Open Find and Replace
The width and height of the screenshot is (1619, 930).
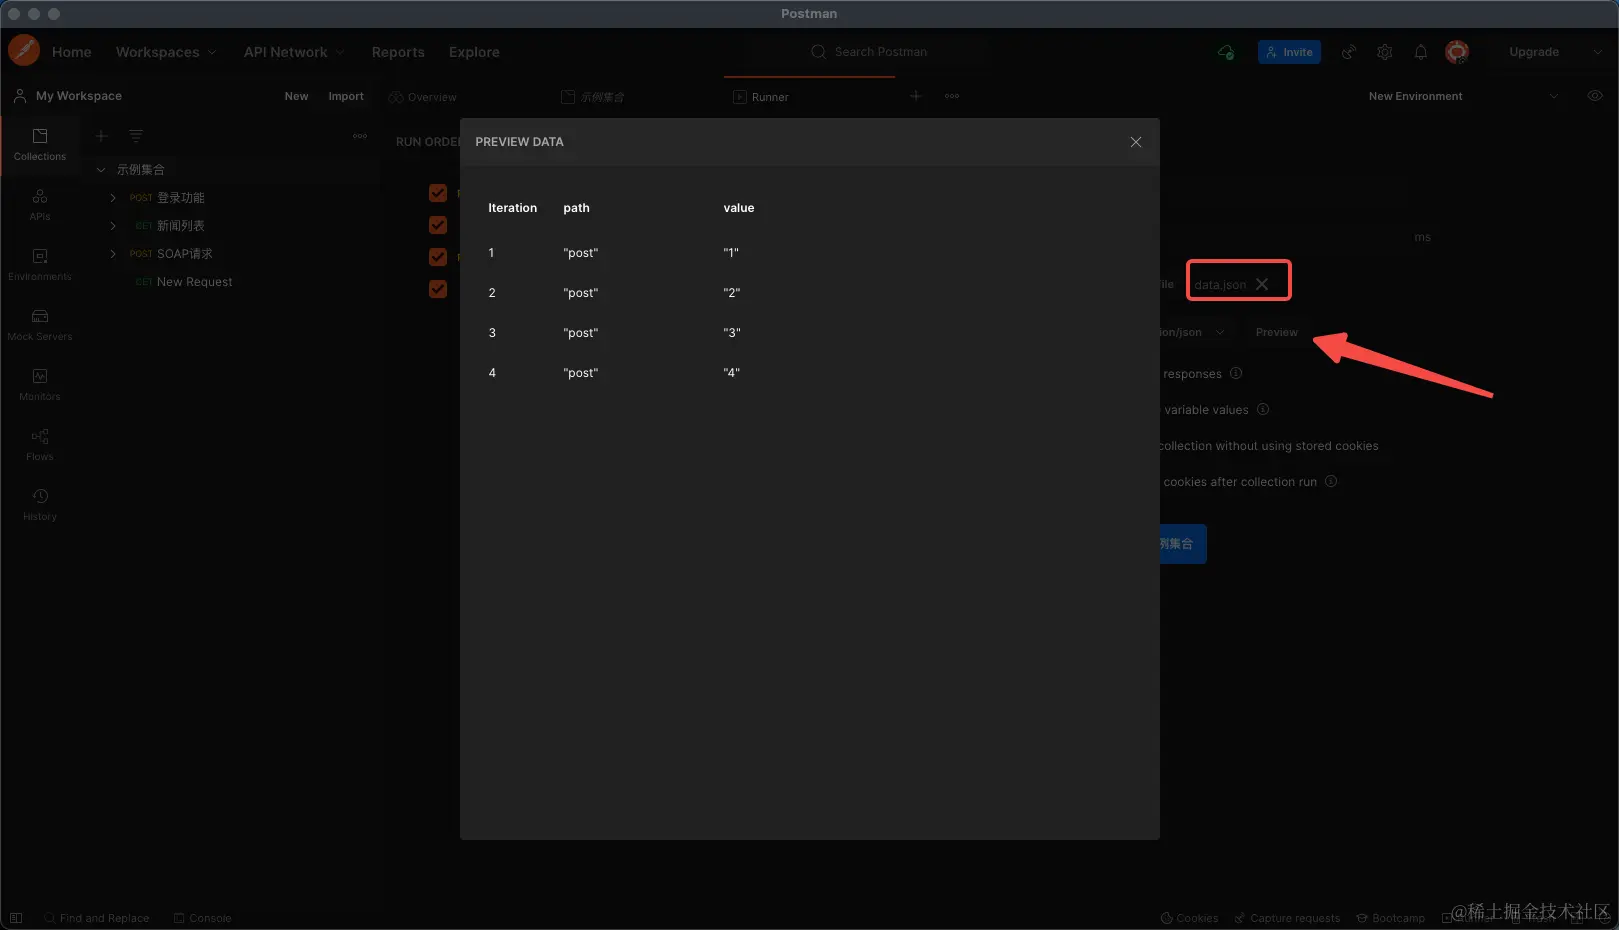click(96, 918)
